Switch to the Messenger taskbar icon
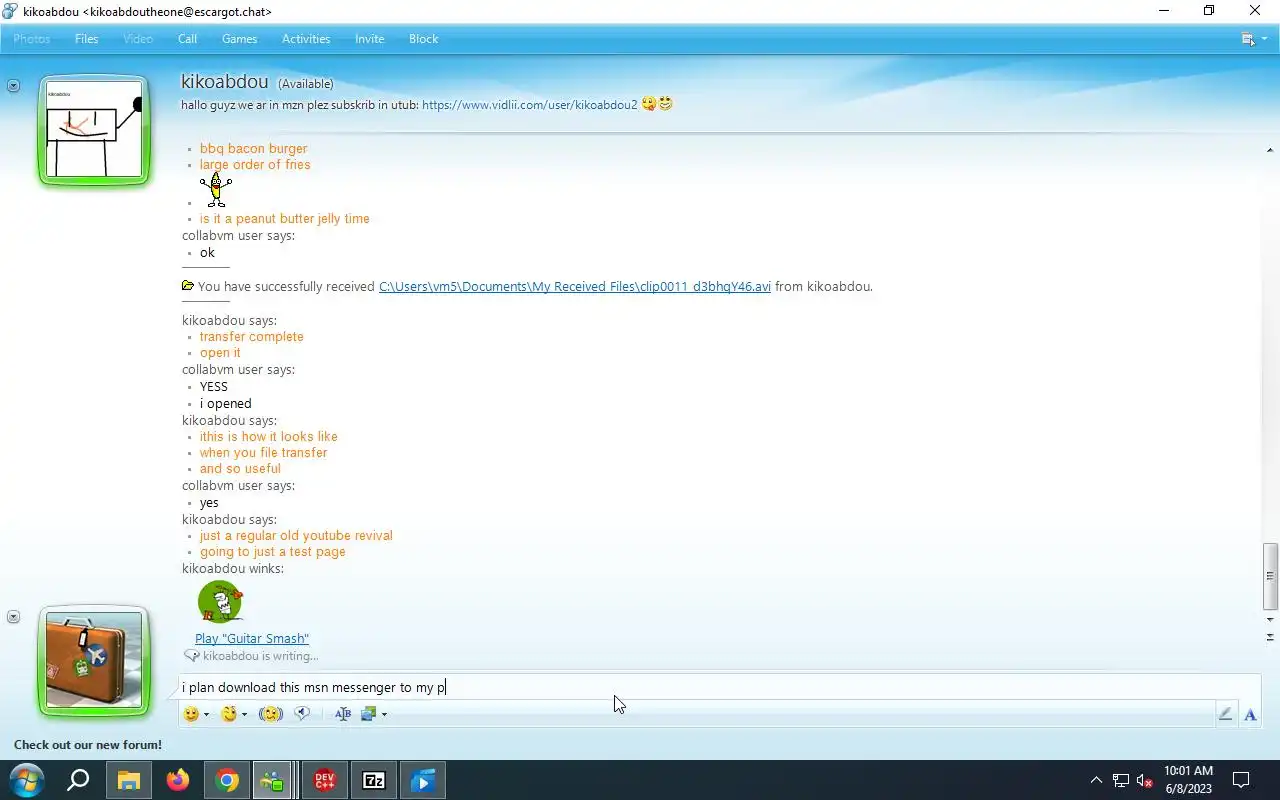This screenshot has height=800, width=1280. [272, 780]
